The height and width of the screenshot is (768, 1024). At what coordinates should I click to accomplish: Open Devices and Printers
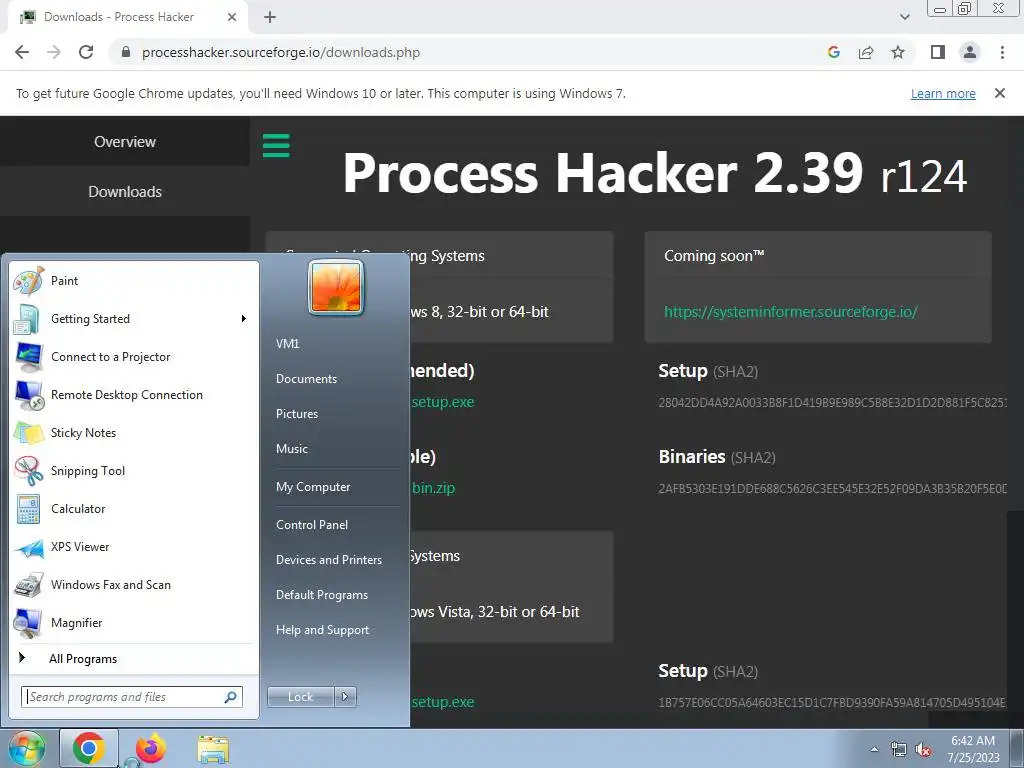[x=328, y=560]
